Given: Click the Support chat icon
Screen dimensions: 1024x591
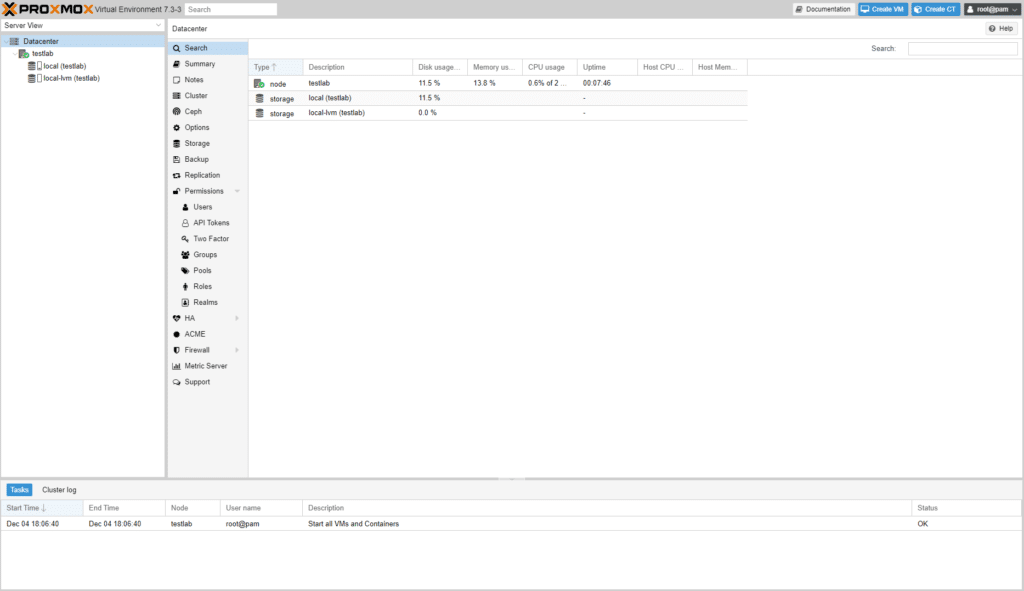Looking at the screenshot, I should [176, 382].
